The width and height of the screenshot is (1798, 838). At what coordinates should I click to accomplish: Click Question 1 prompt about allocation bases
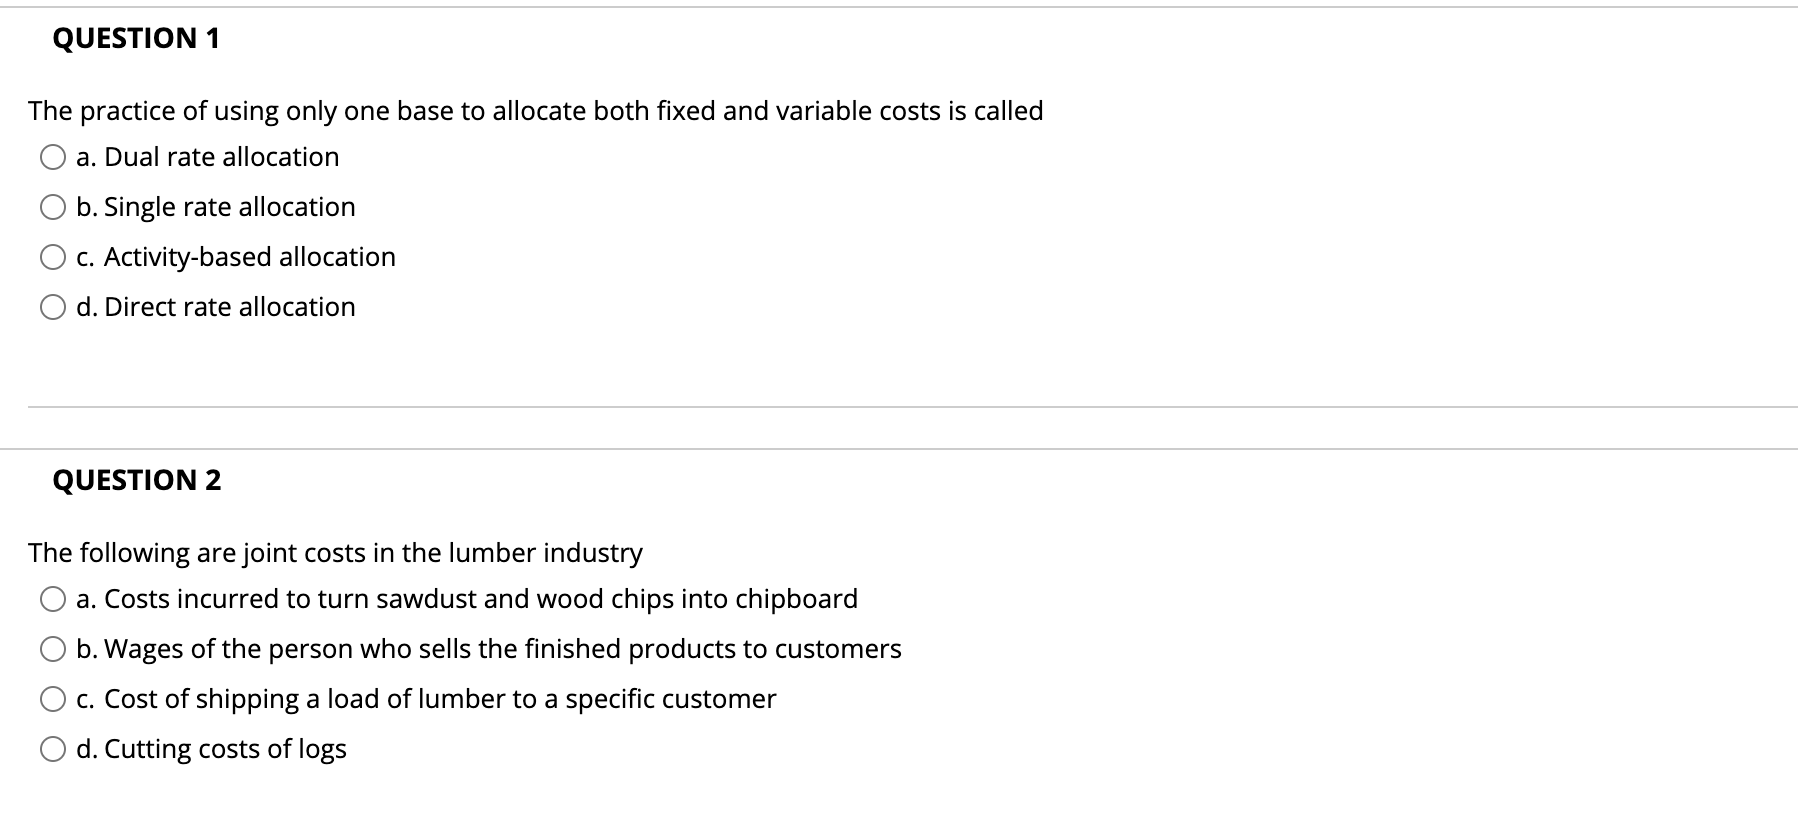(535, 111)
